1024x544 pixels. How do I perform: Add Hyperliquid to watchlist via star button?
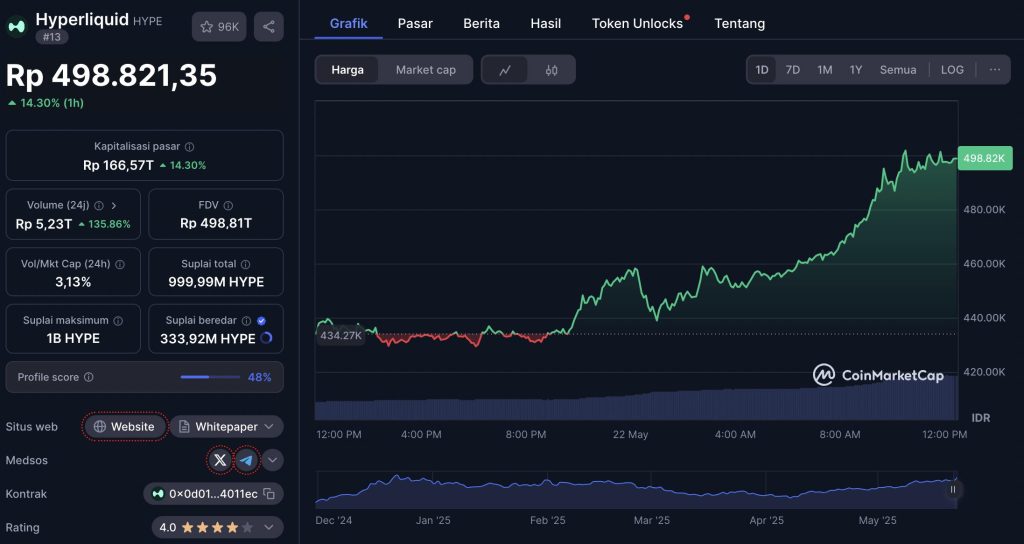click(219, 27)
